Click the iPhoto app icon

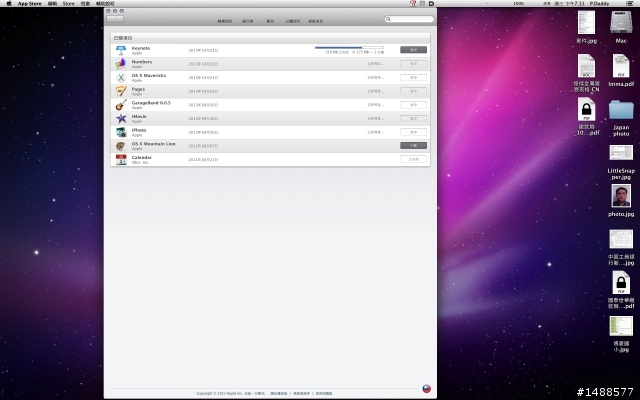121,132
